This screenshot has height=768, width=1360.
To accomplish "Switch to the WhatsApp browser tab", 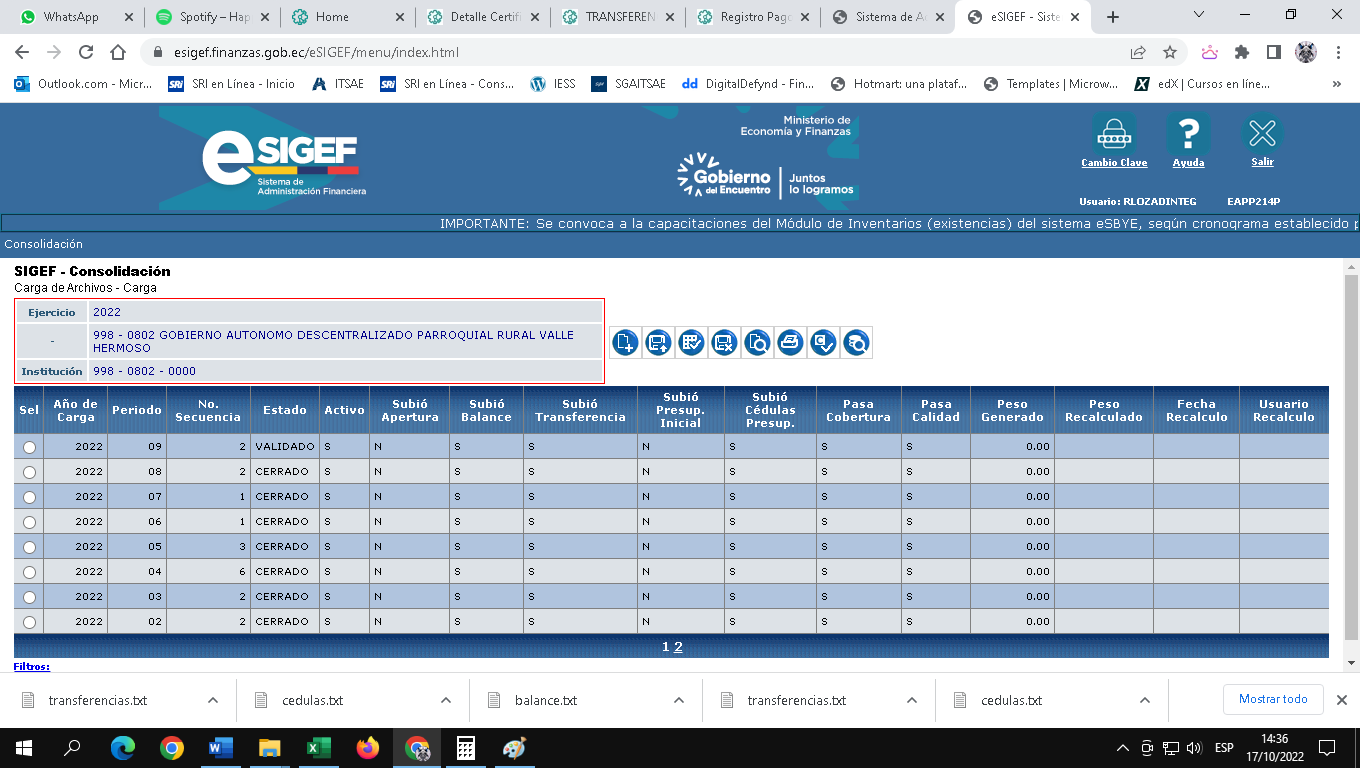I will 70,17.
